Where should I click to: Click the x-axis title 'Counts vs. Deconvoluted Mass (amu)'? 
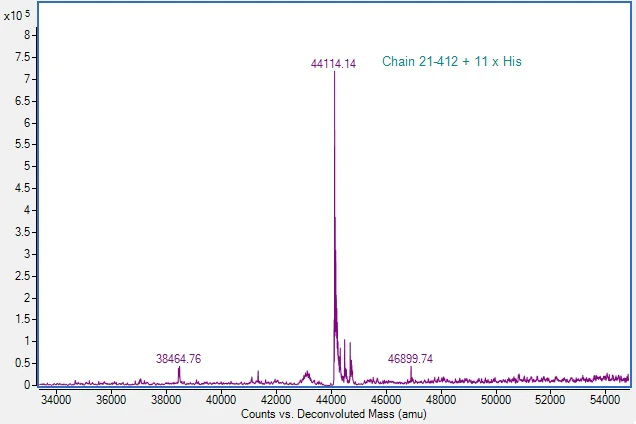(x=333, y=414)
